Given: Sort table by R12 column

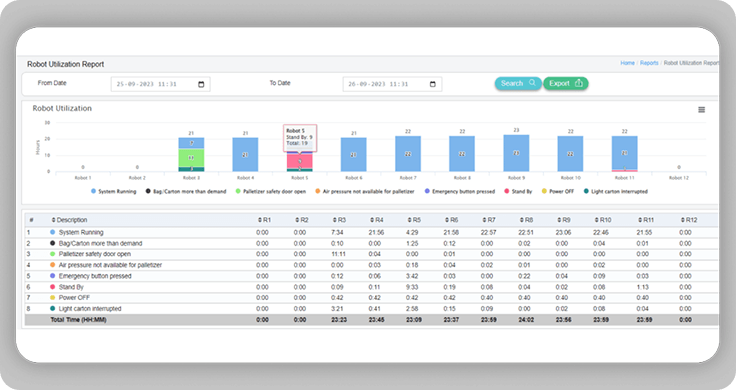Looking at the screenshot, I should coord(689,220).
